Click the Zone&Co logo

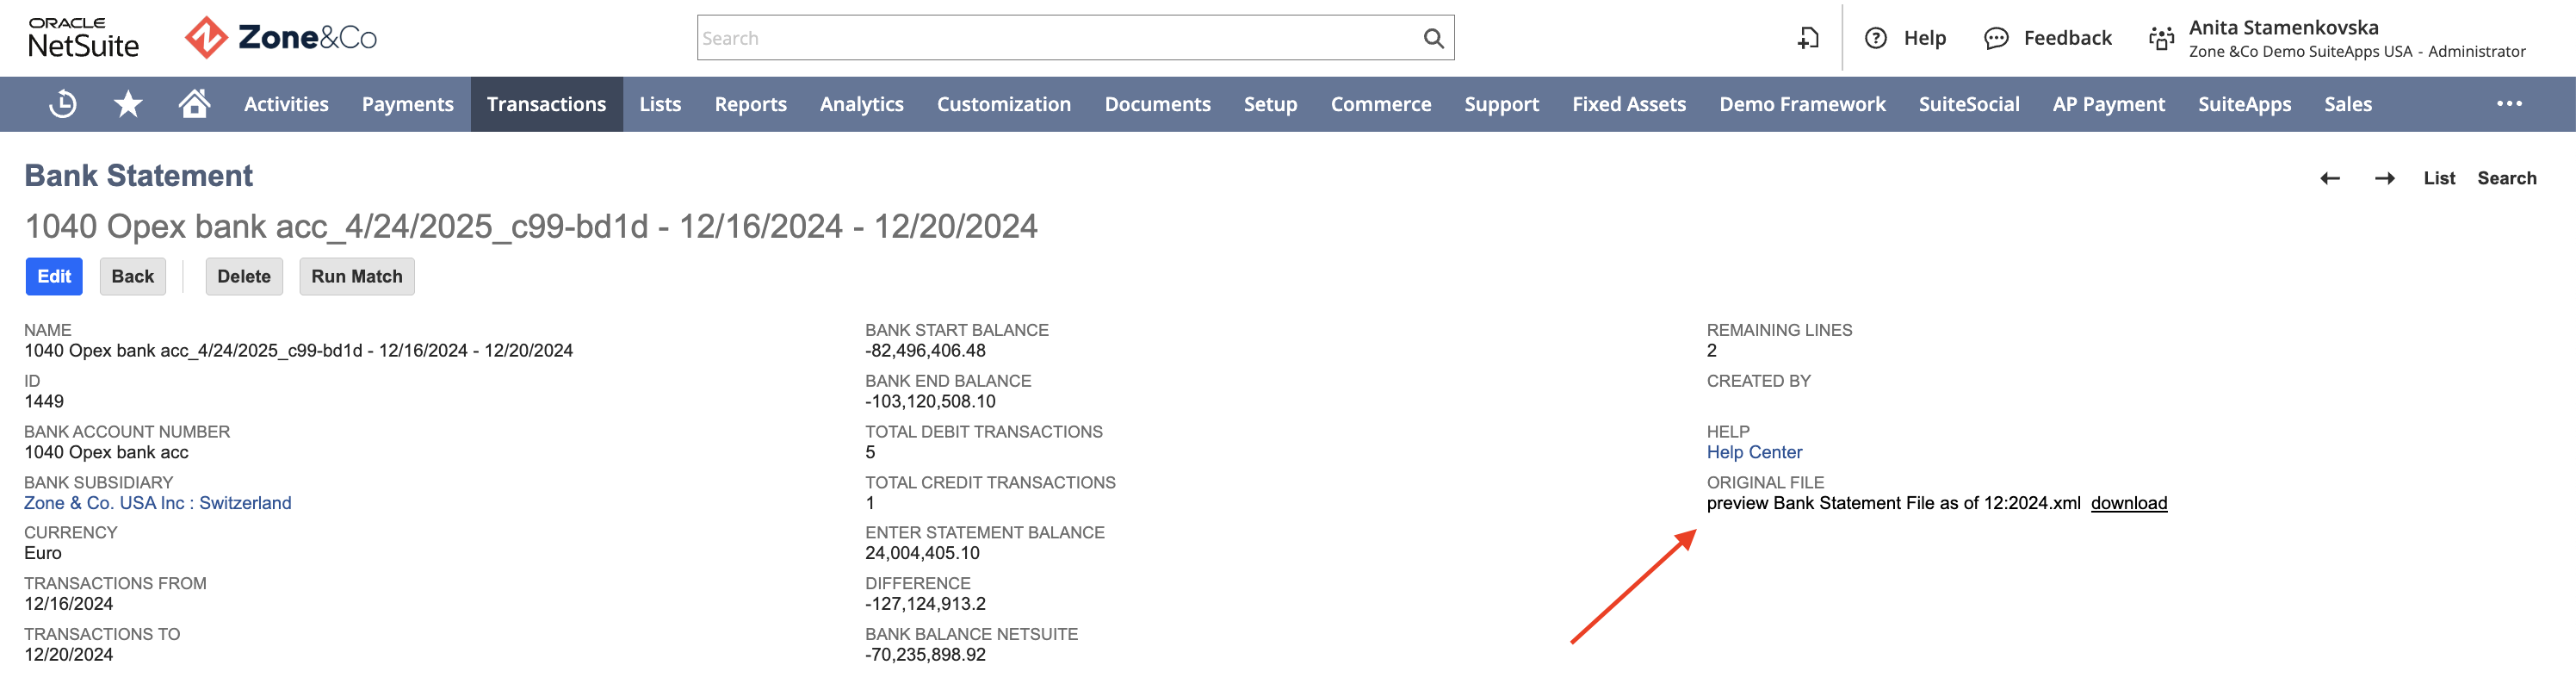click(x=281, y=38)
